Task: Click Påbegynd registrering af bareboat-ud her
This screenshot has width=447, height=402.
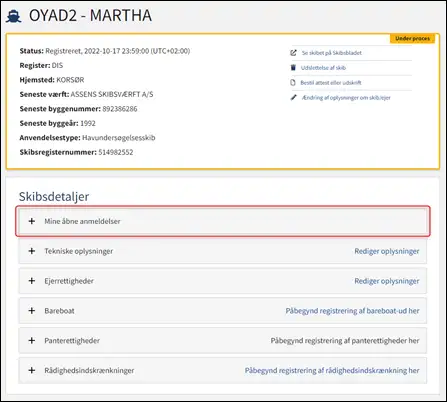Action: pyautogui.click(x=352, y=311)
